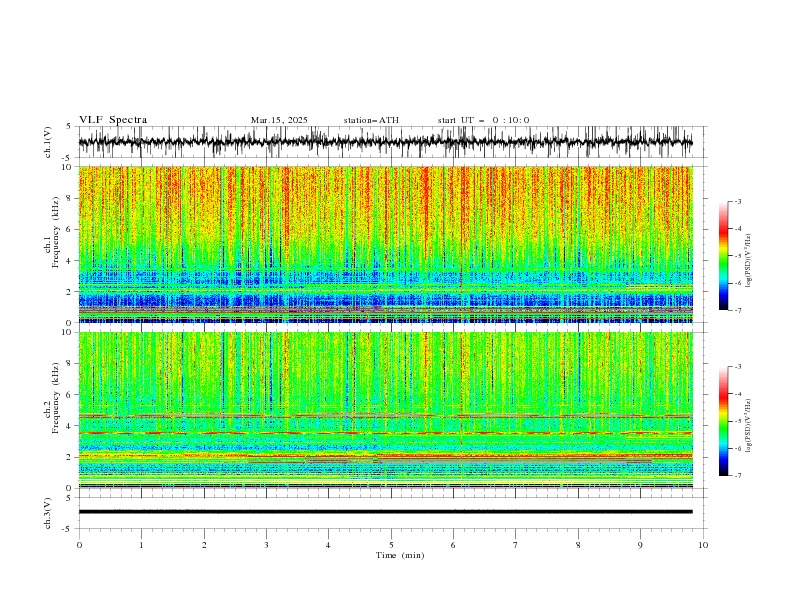Click the red 3.5 kHz line in ch.2
The height and width of the screenshot is (612, 792).
pyautogui.click(x=385, y=433)
